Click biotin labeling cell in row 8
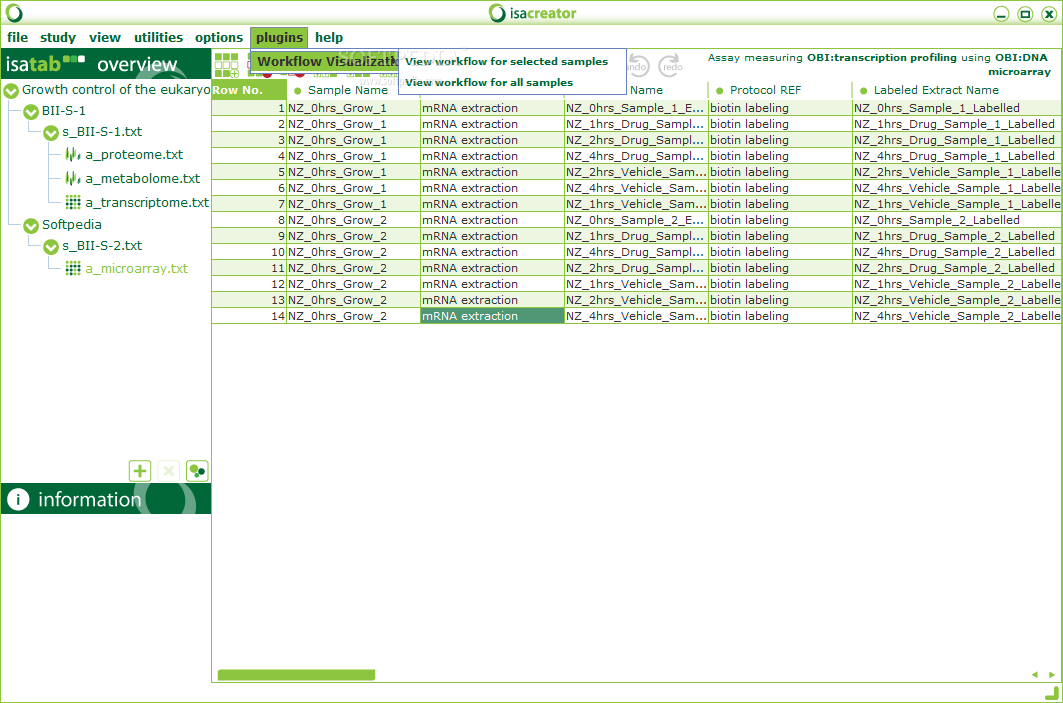1063x703 pixels. (780, 220)
